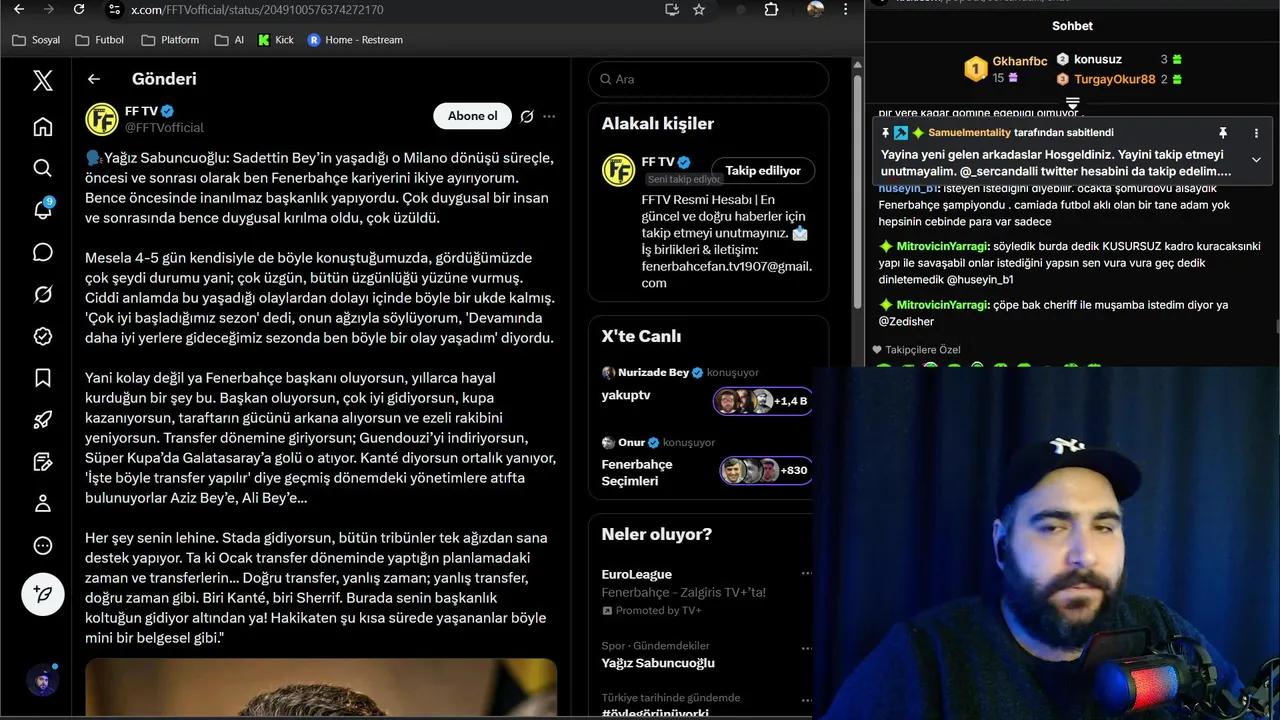Open the Kick bookmark
Viewport: 1280px width, 720px height.
(x=276, y=40)
